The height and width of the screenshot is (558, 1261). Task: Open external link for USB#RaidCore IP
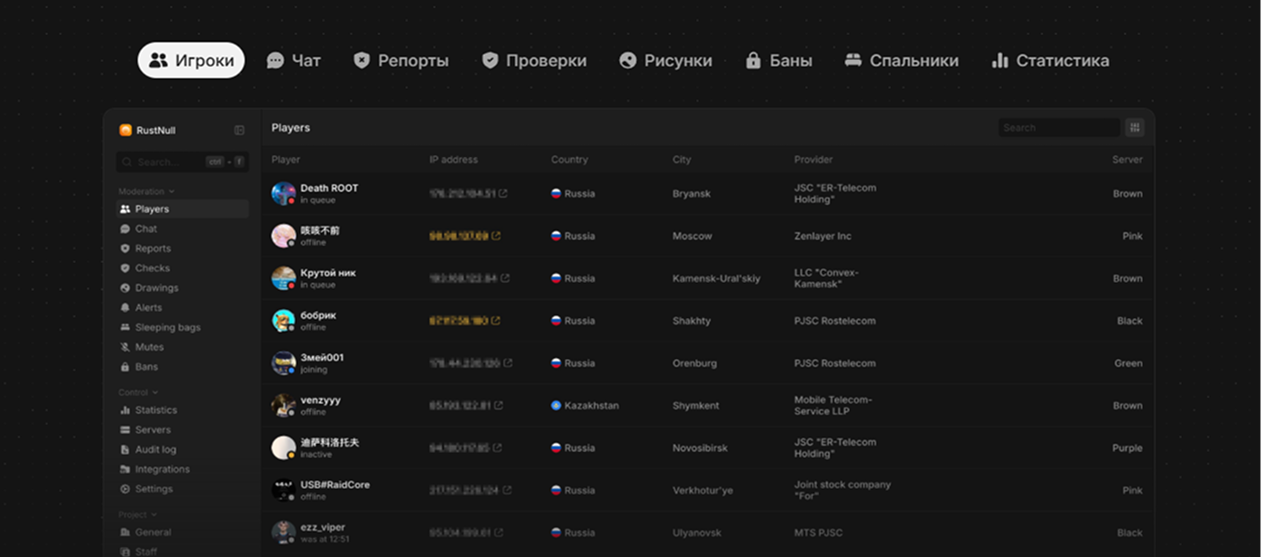pos(508,490)
